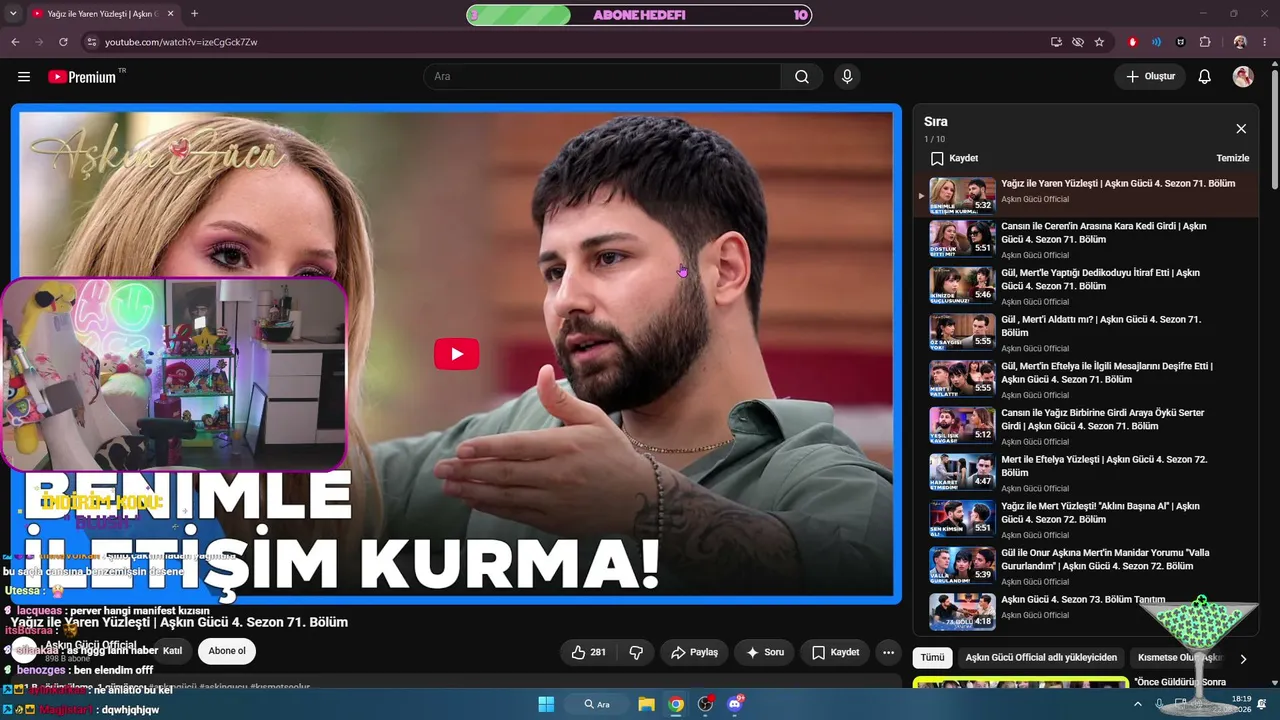Reload the page in Chrome
1280x720 pixels.
[x=63, y=42]
